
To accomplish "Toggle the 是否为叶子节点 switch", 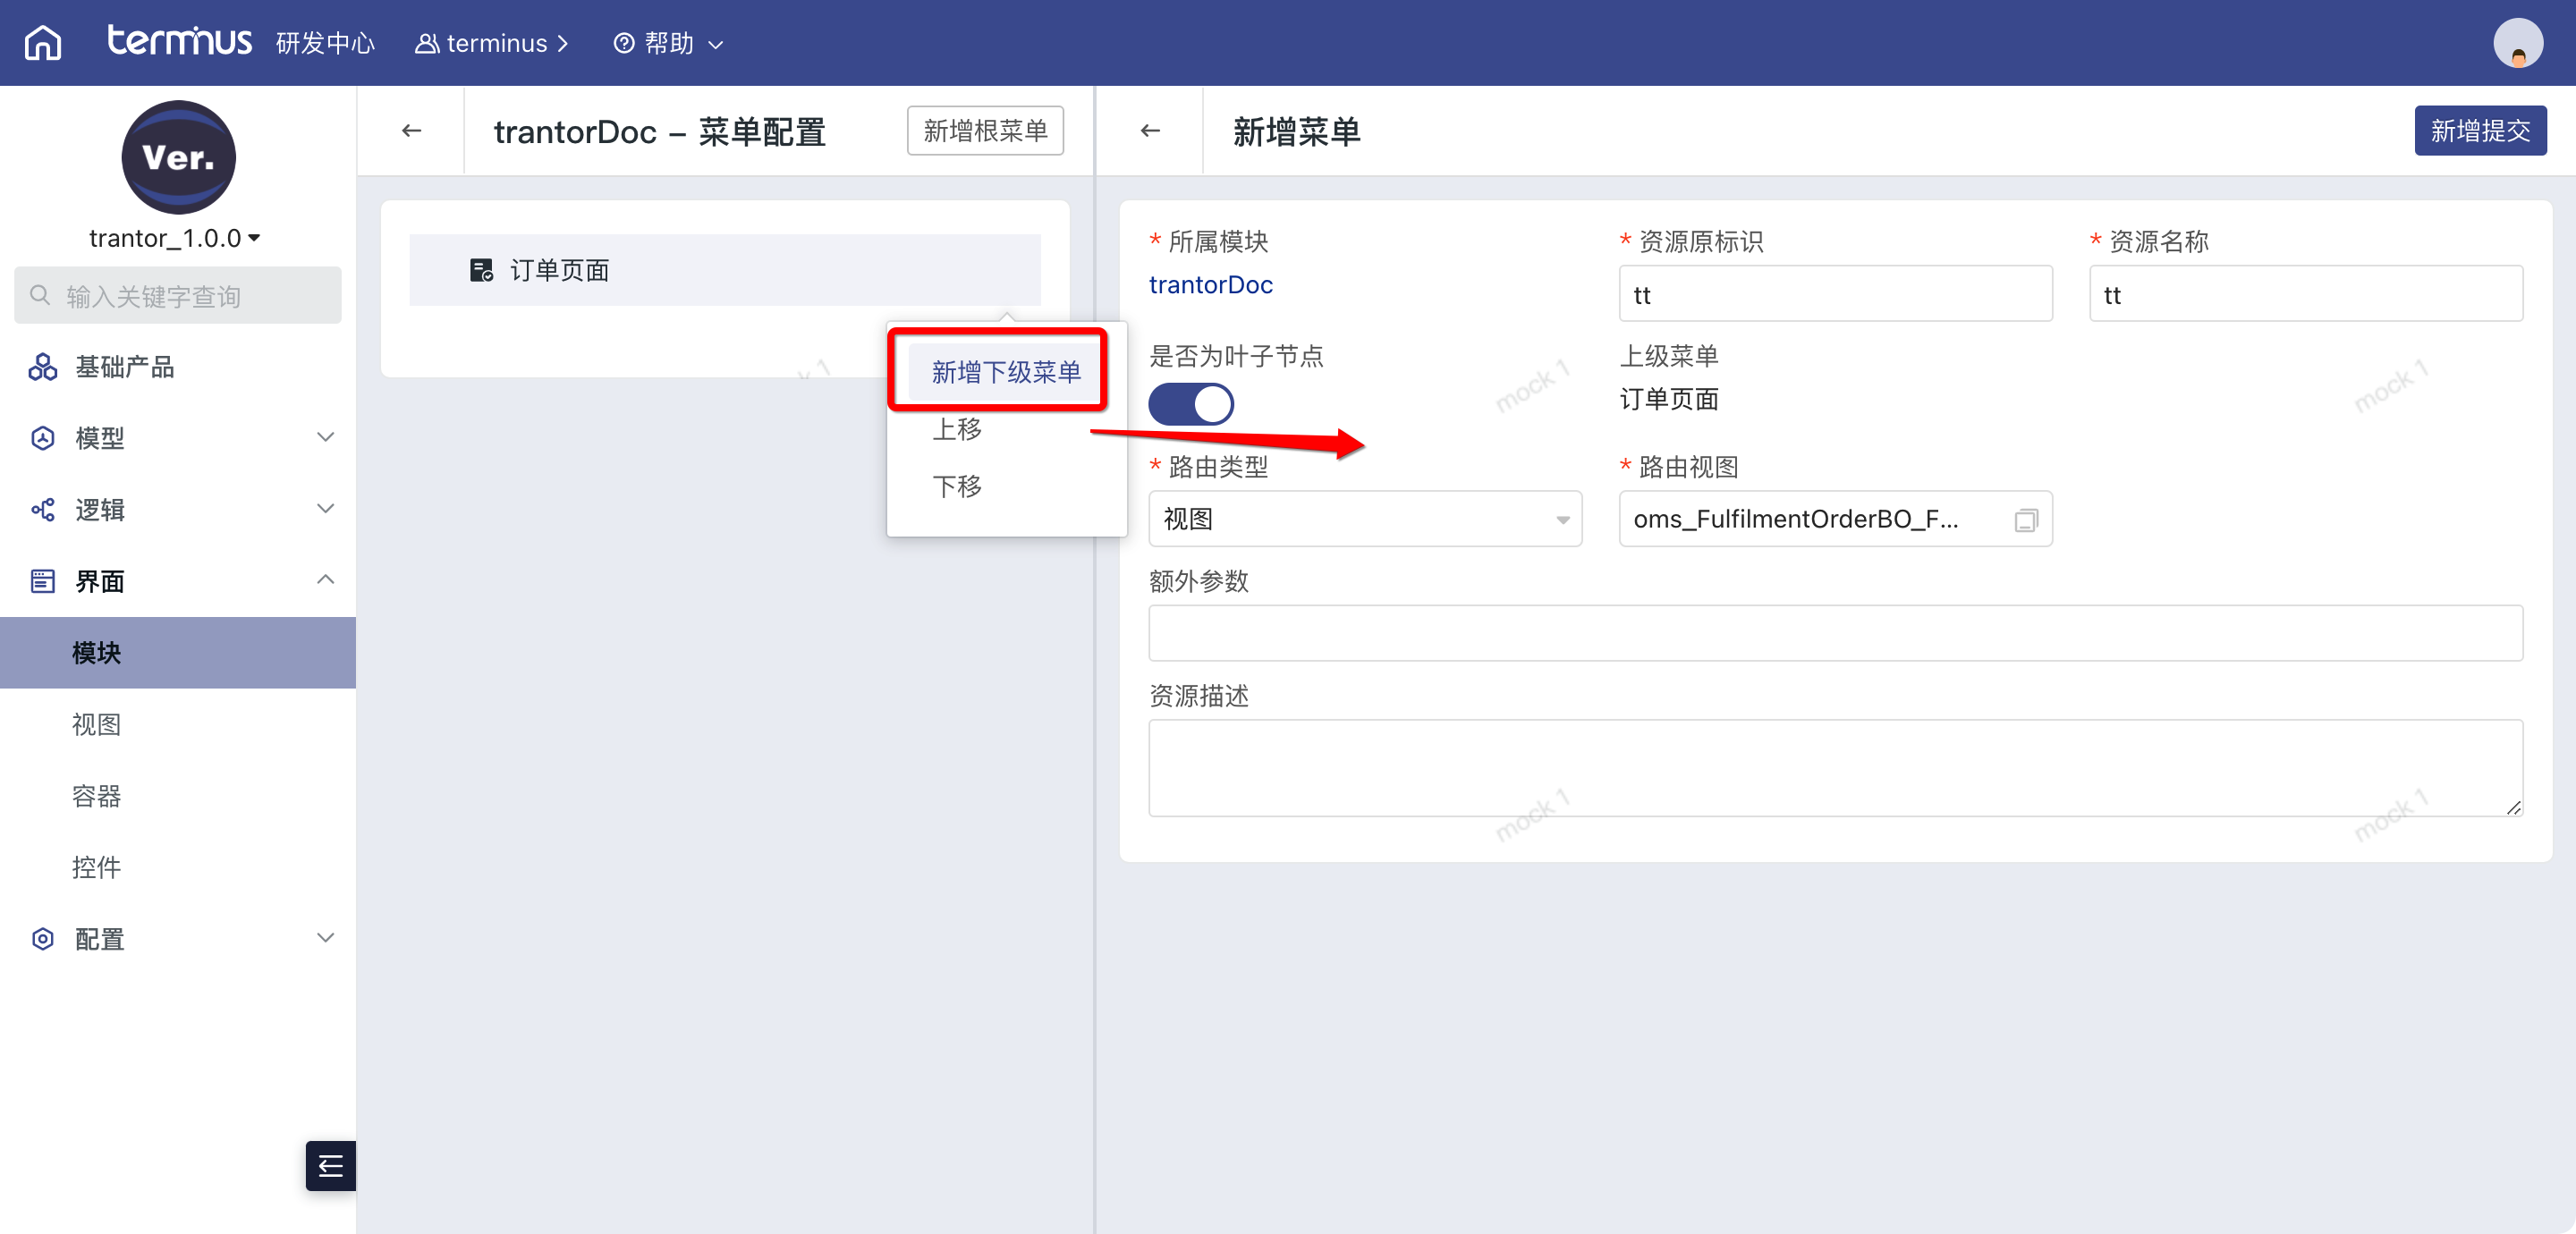I will pos(1190,404).
